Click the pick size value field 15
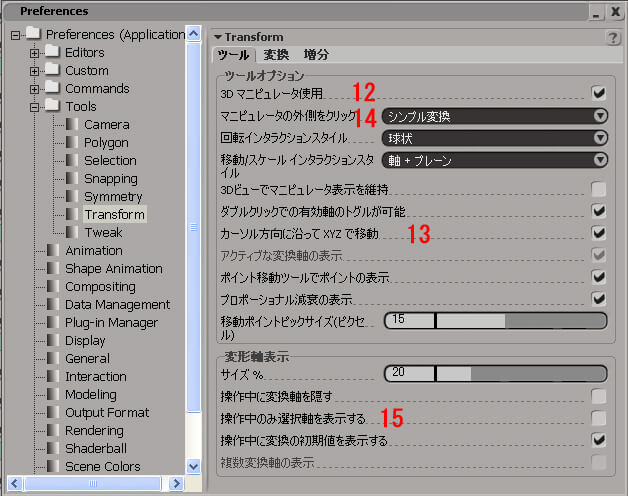The image size is (628, 496). pyautogui.click(x=409, y=321)
